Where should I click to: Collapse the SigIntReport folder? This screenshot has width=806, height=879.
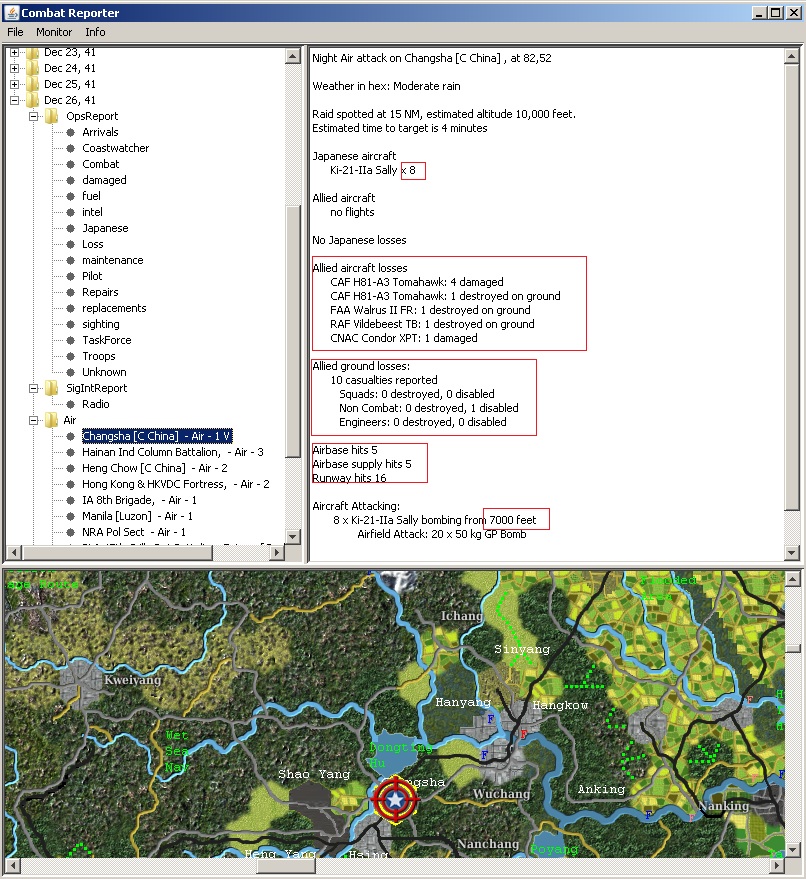point(34,388)
